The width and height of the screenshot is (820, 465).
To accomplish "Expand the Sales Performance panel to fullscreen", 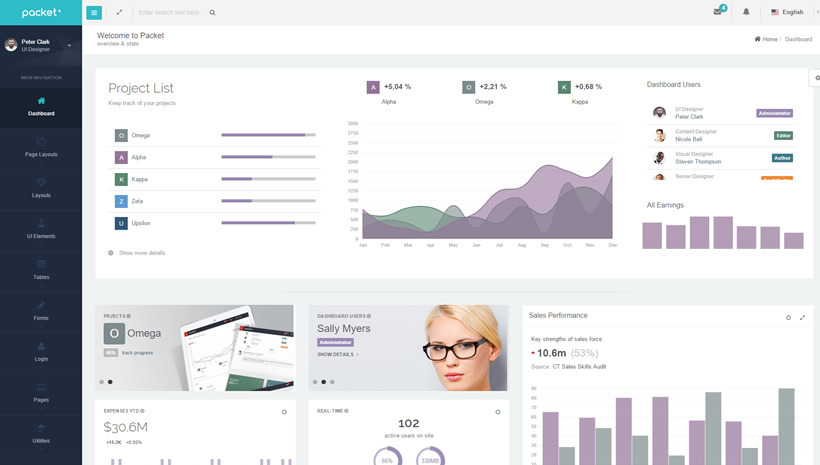I will click(x=802, y=318).
